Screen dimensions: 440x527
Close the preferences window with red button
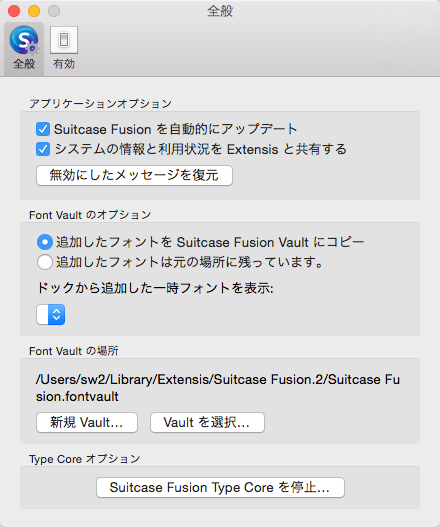click(14, 11)
